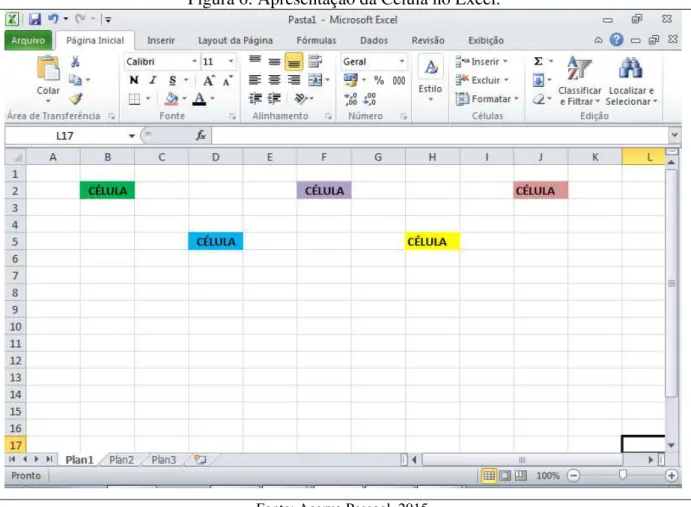Align text to top

255,61
